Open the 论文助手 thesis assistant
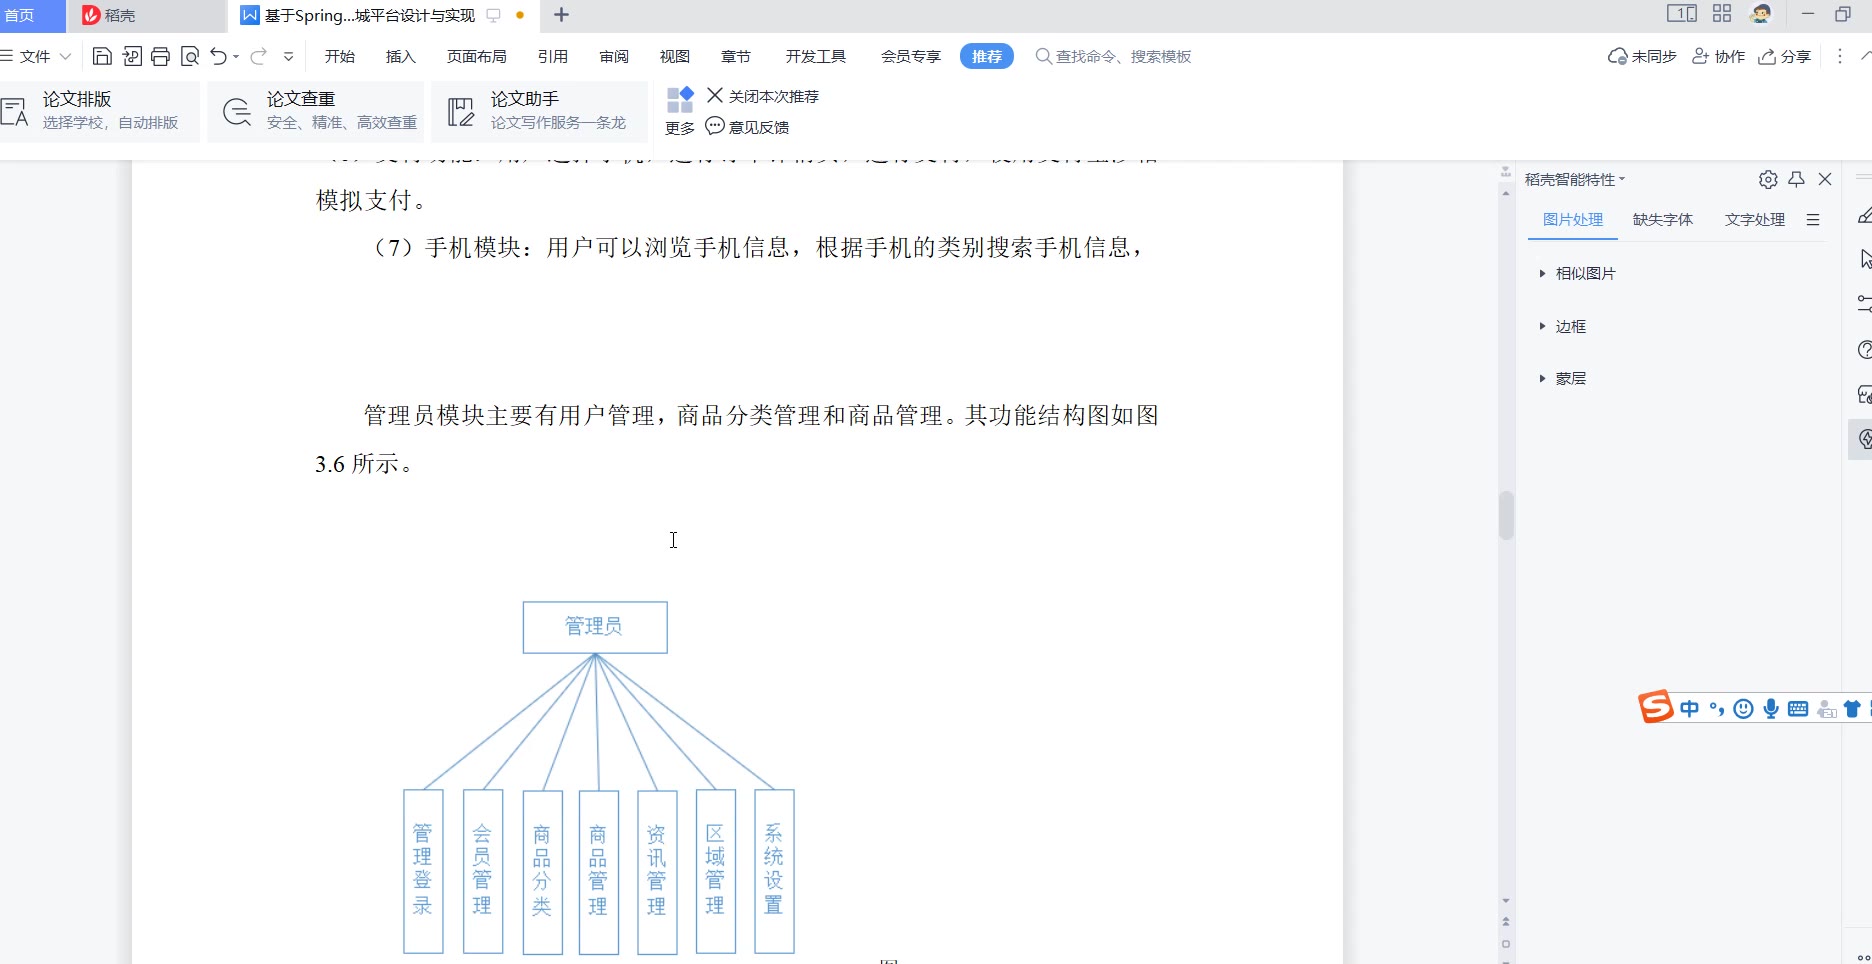1872x964 pixels. pyautogui.click(x=540, y=111)
